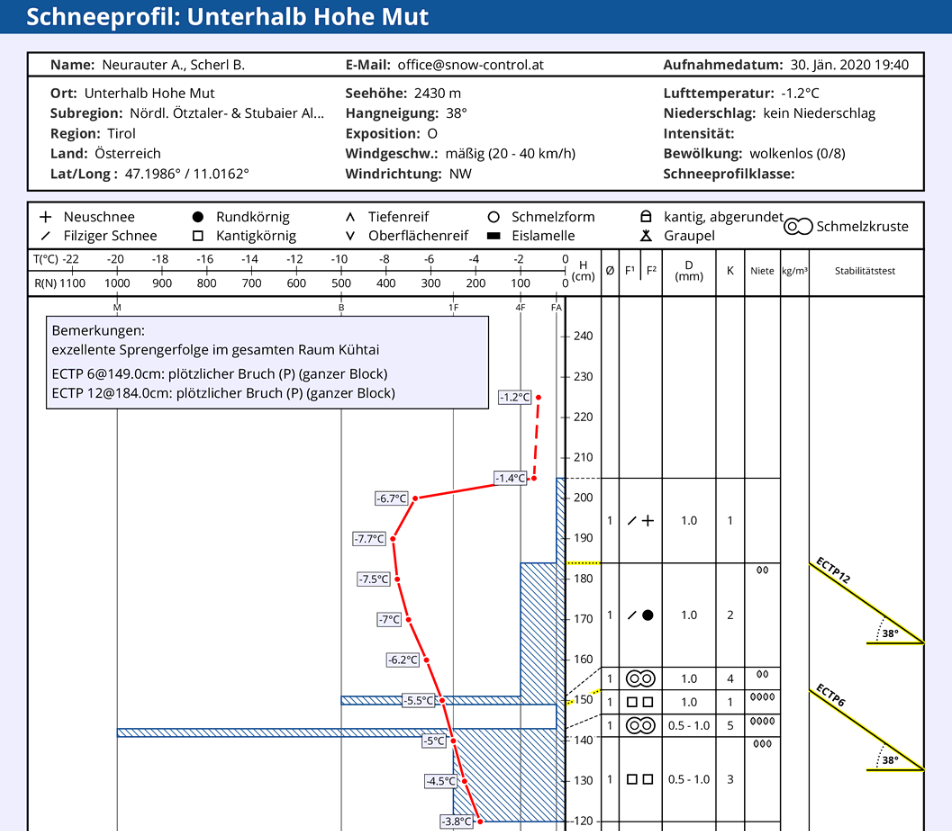Click the plus grain symbol in hardness 1 top layer
952x831 pixels.
[x=648, y=520]
